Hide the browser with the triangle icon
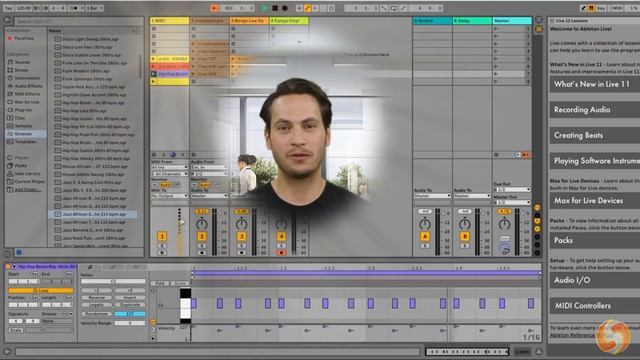Screen dimensions: 640x360 [7, 20]
